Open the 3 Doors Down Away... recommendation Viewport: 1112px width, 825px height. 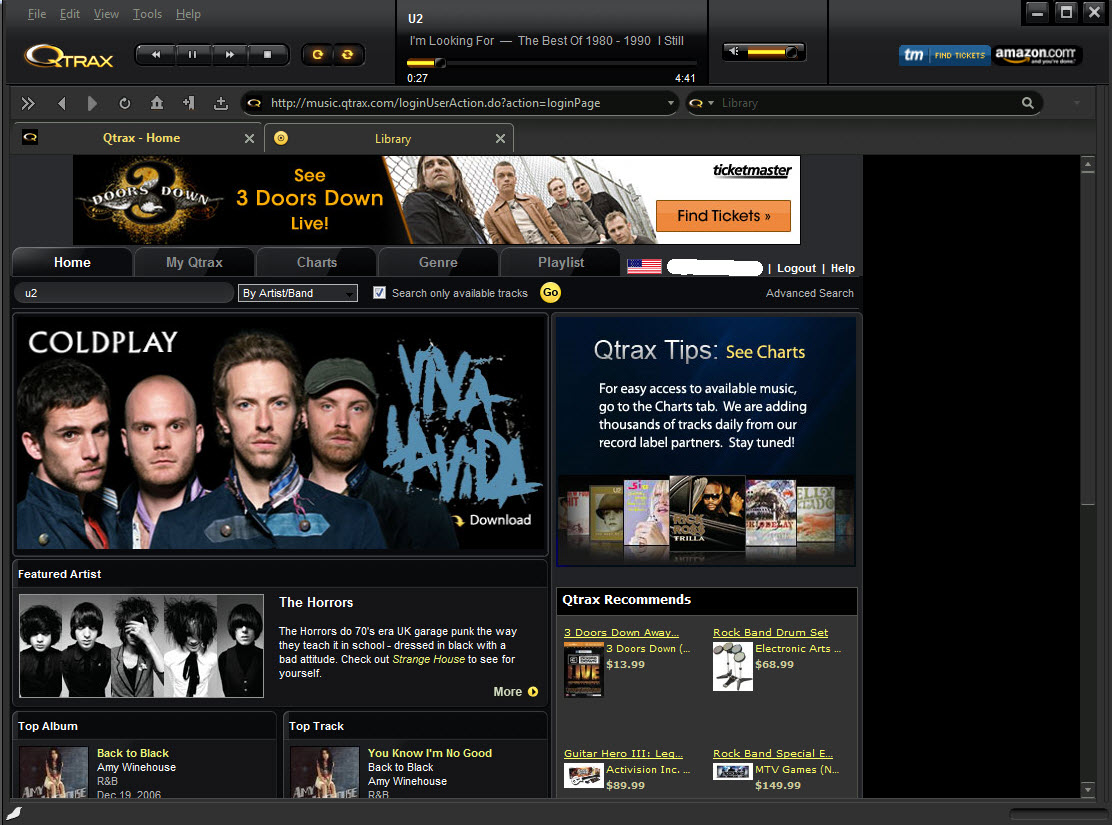[621, 633]
